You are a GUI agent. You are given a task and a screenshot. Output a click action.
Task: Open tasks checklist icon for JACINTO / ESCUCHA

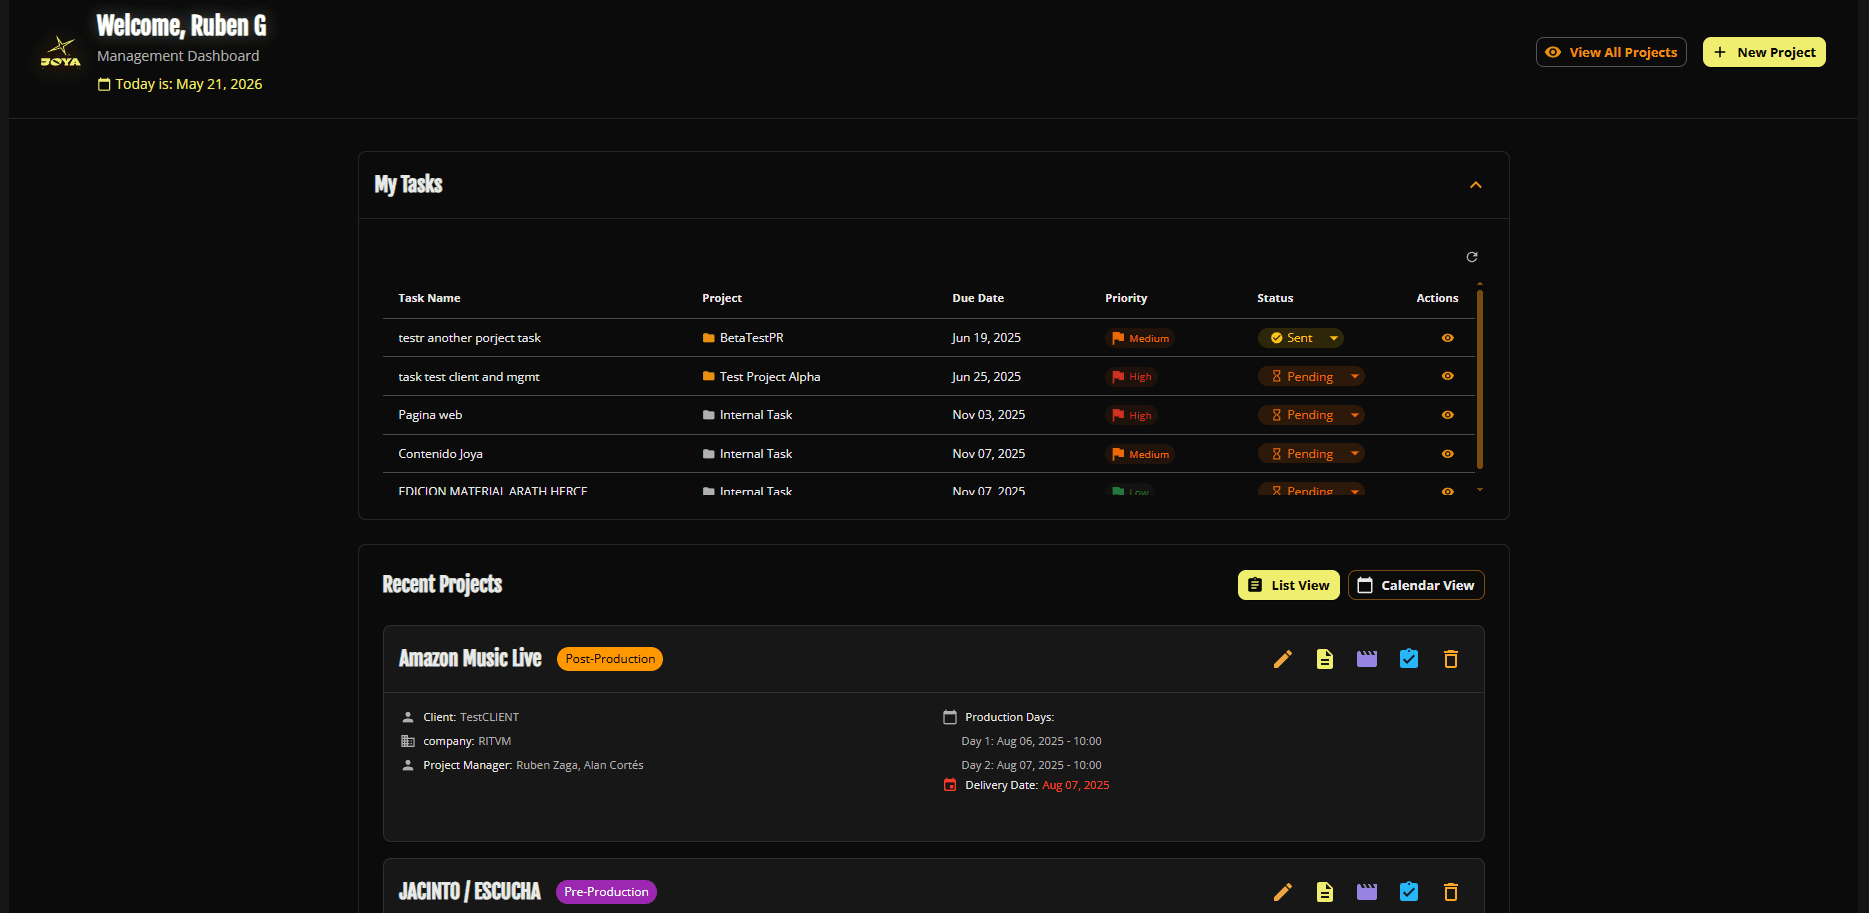(x=1409, y=892)
